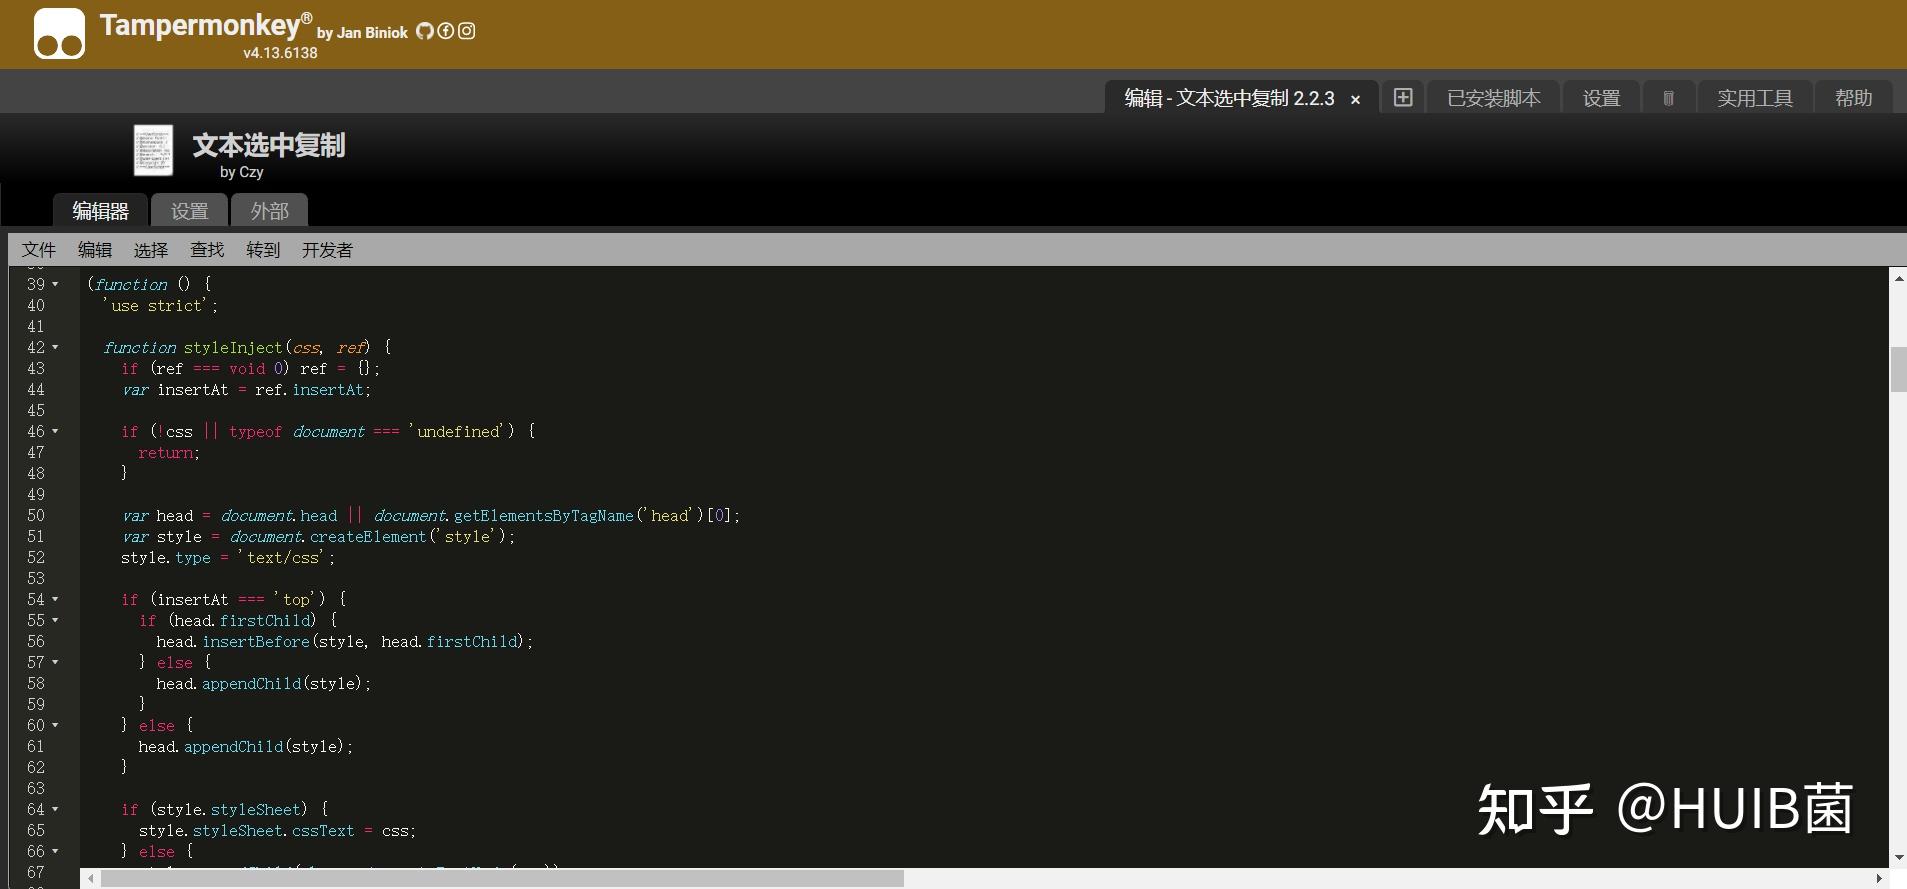Screen dimensions: 1907x889
Task: Click 'text/css' string on line 52
Action: (283, 557)
